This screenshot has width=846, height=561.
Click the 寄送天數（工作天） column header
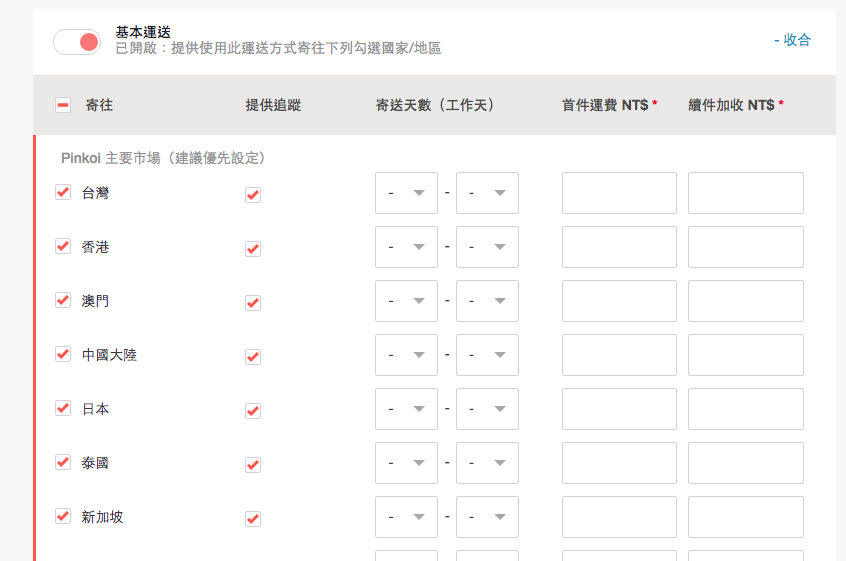point(435,105)
